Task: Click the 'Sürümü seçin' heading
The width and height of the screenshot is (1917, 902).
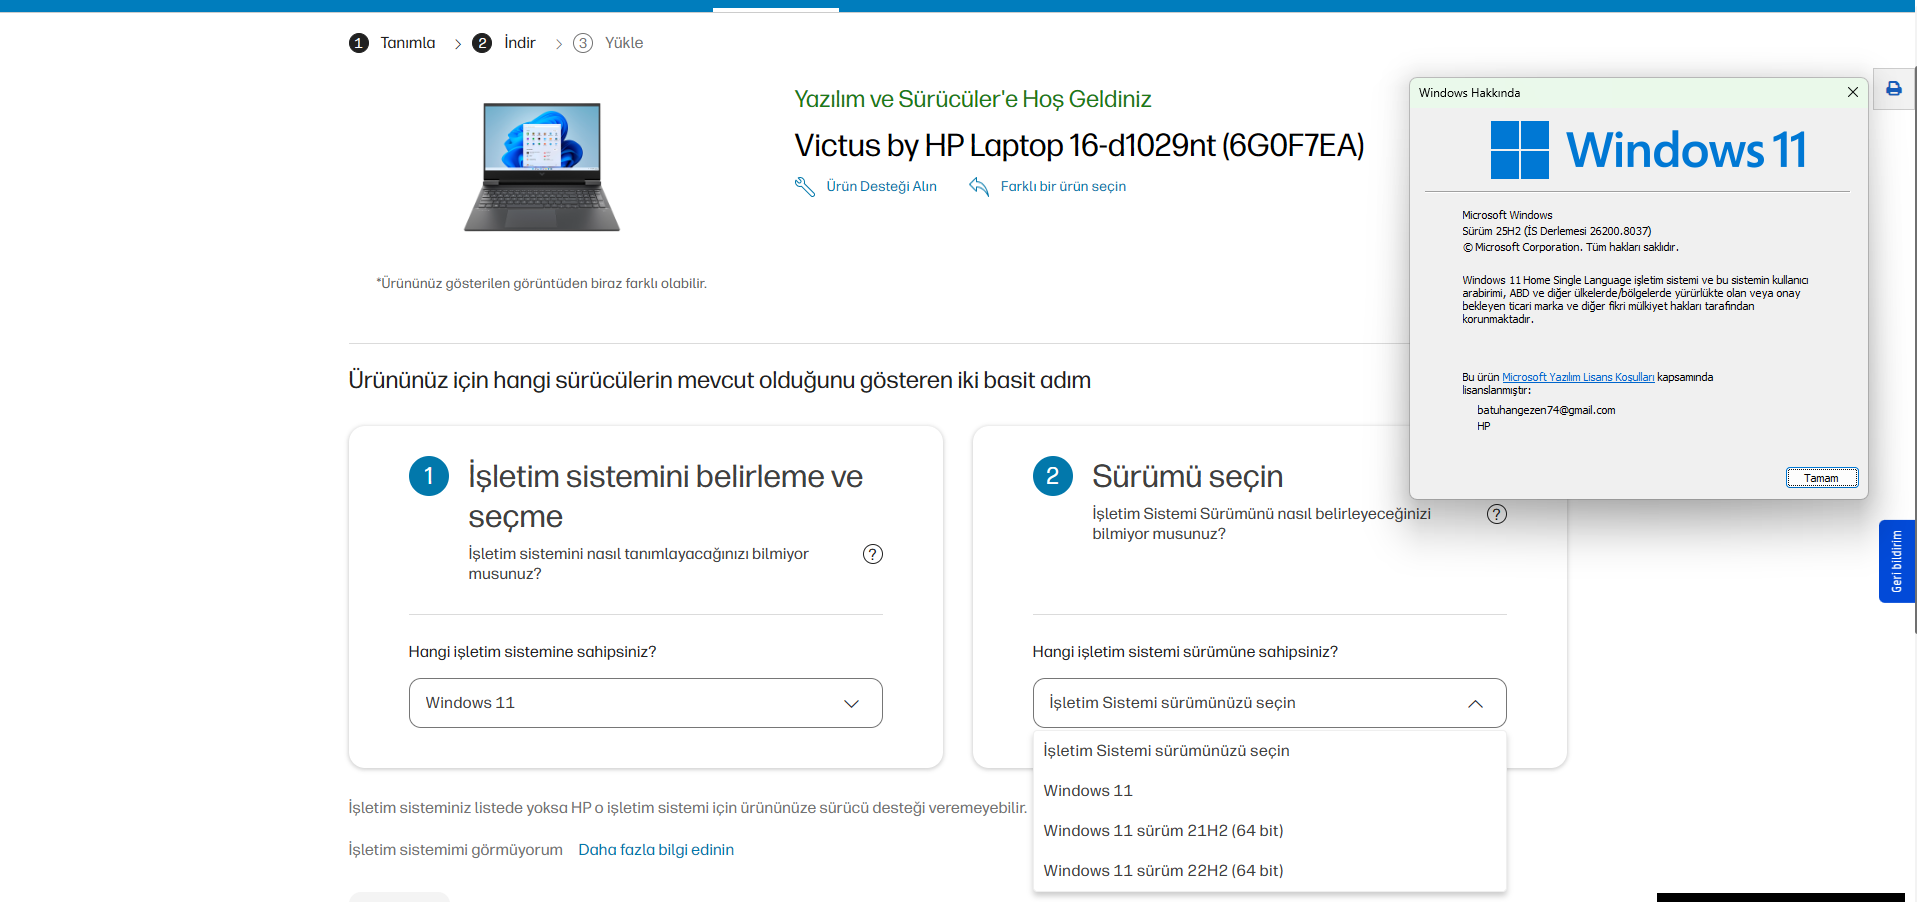Action: click(x=1187, y=477)
